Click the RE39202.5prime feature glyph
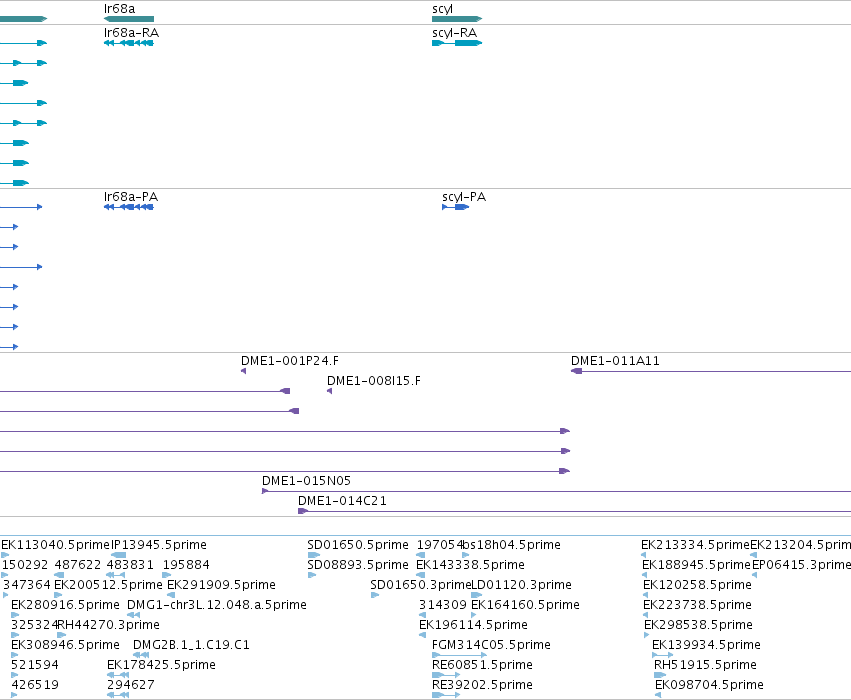851x700 pixels. (446, 696)
